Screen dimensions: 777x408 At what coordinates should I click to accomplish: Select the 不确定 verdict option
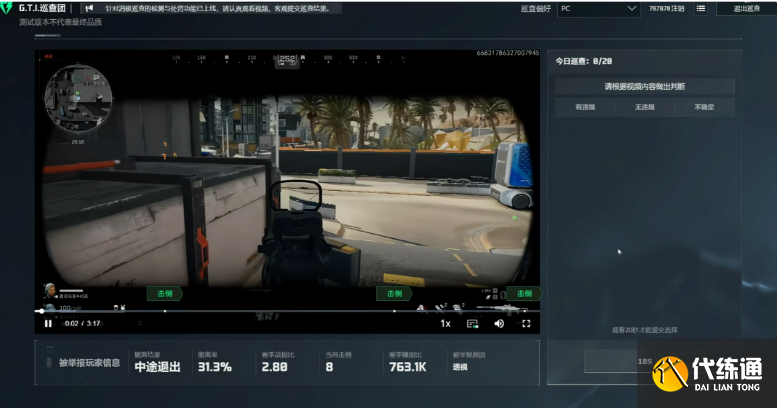click(704, 107)
